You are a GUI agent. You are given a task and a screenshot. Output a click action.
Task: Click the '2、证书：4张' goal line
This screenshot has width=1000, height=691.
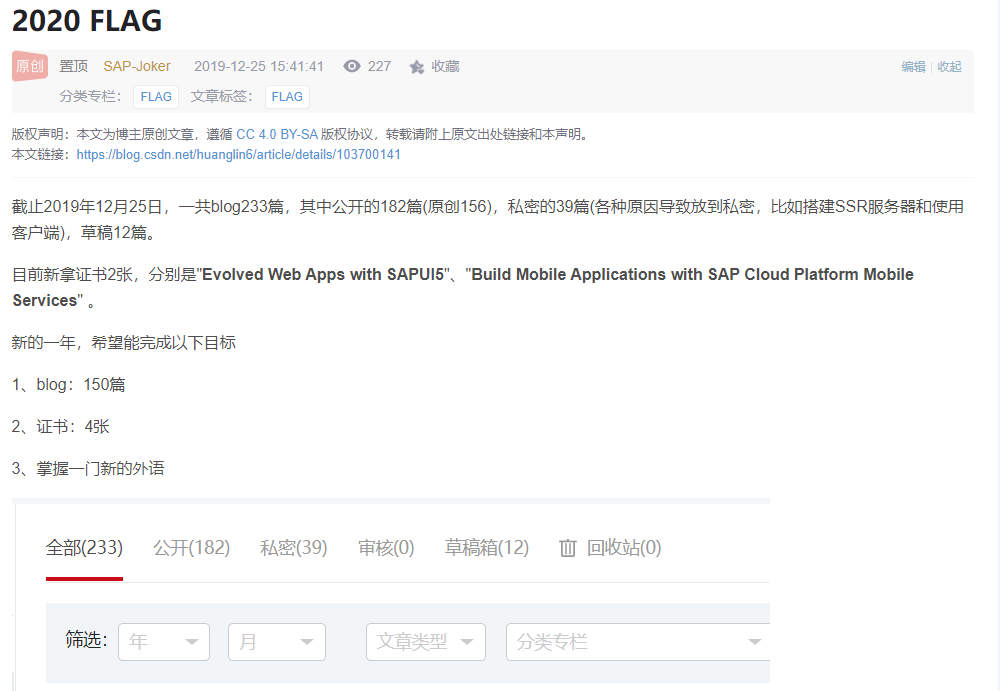tap(61, 426)
